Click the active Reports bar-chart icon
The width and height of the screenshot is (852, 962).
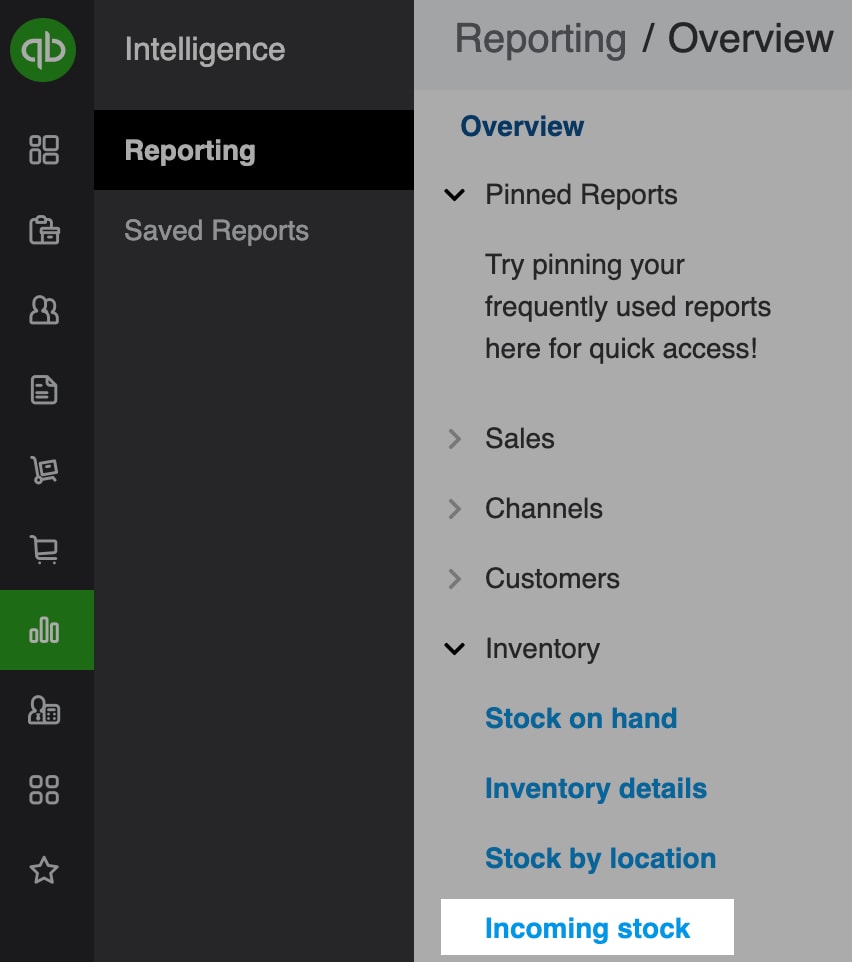[x=44, y=629]
